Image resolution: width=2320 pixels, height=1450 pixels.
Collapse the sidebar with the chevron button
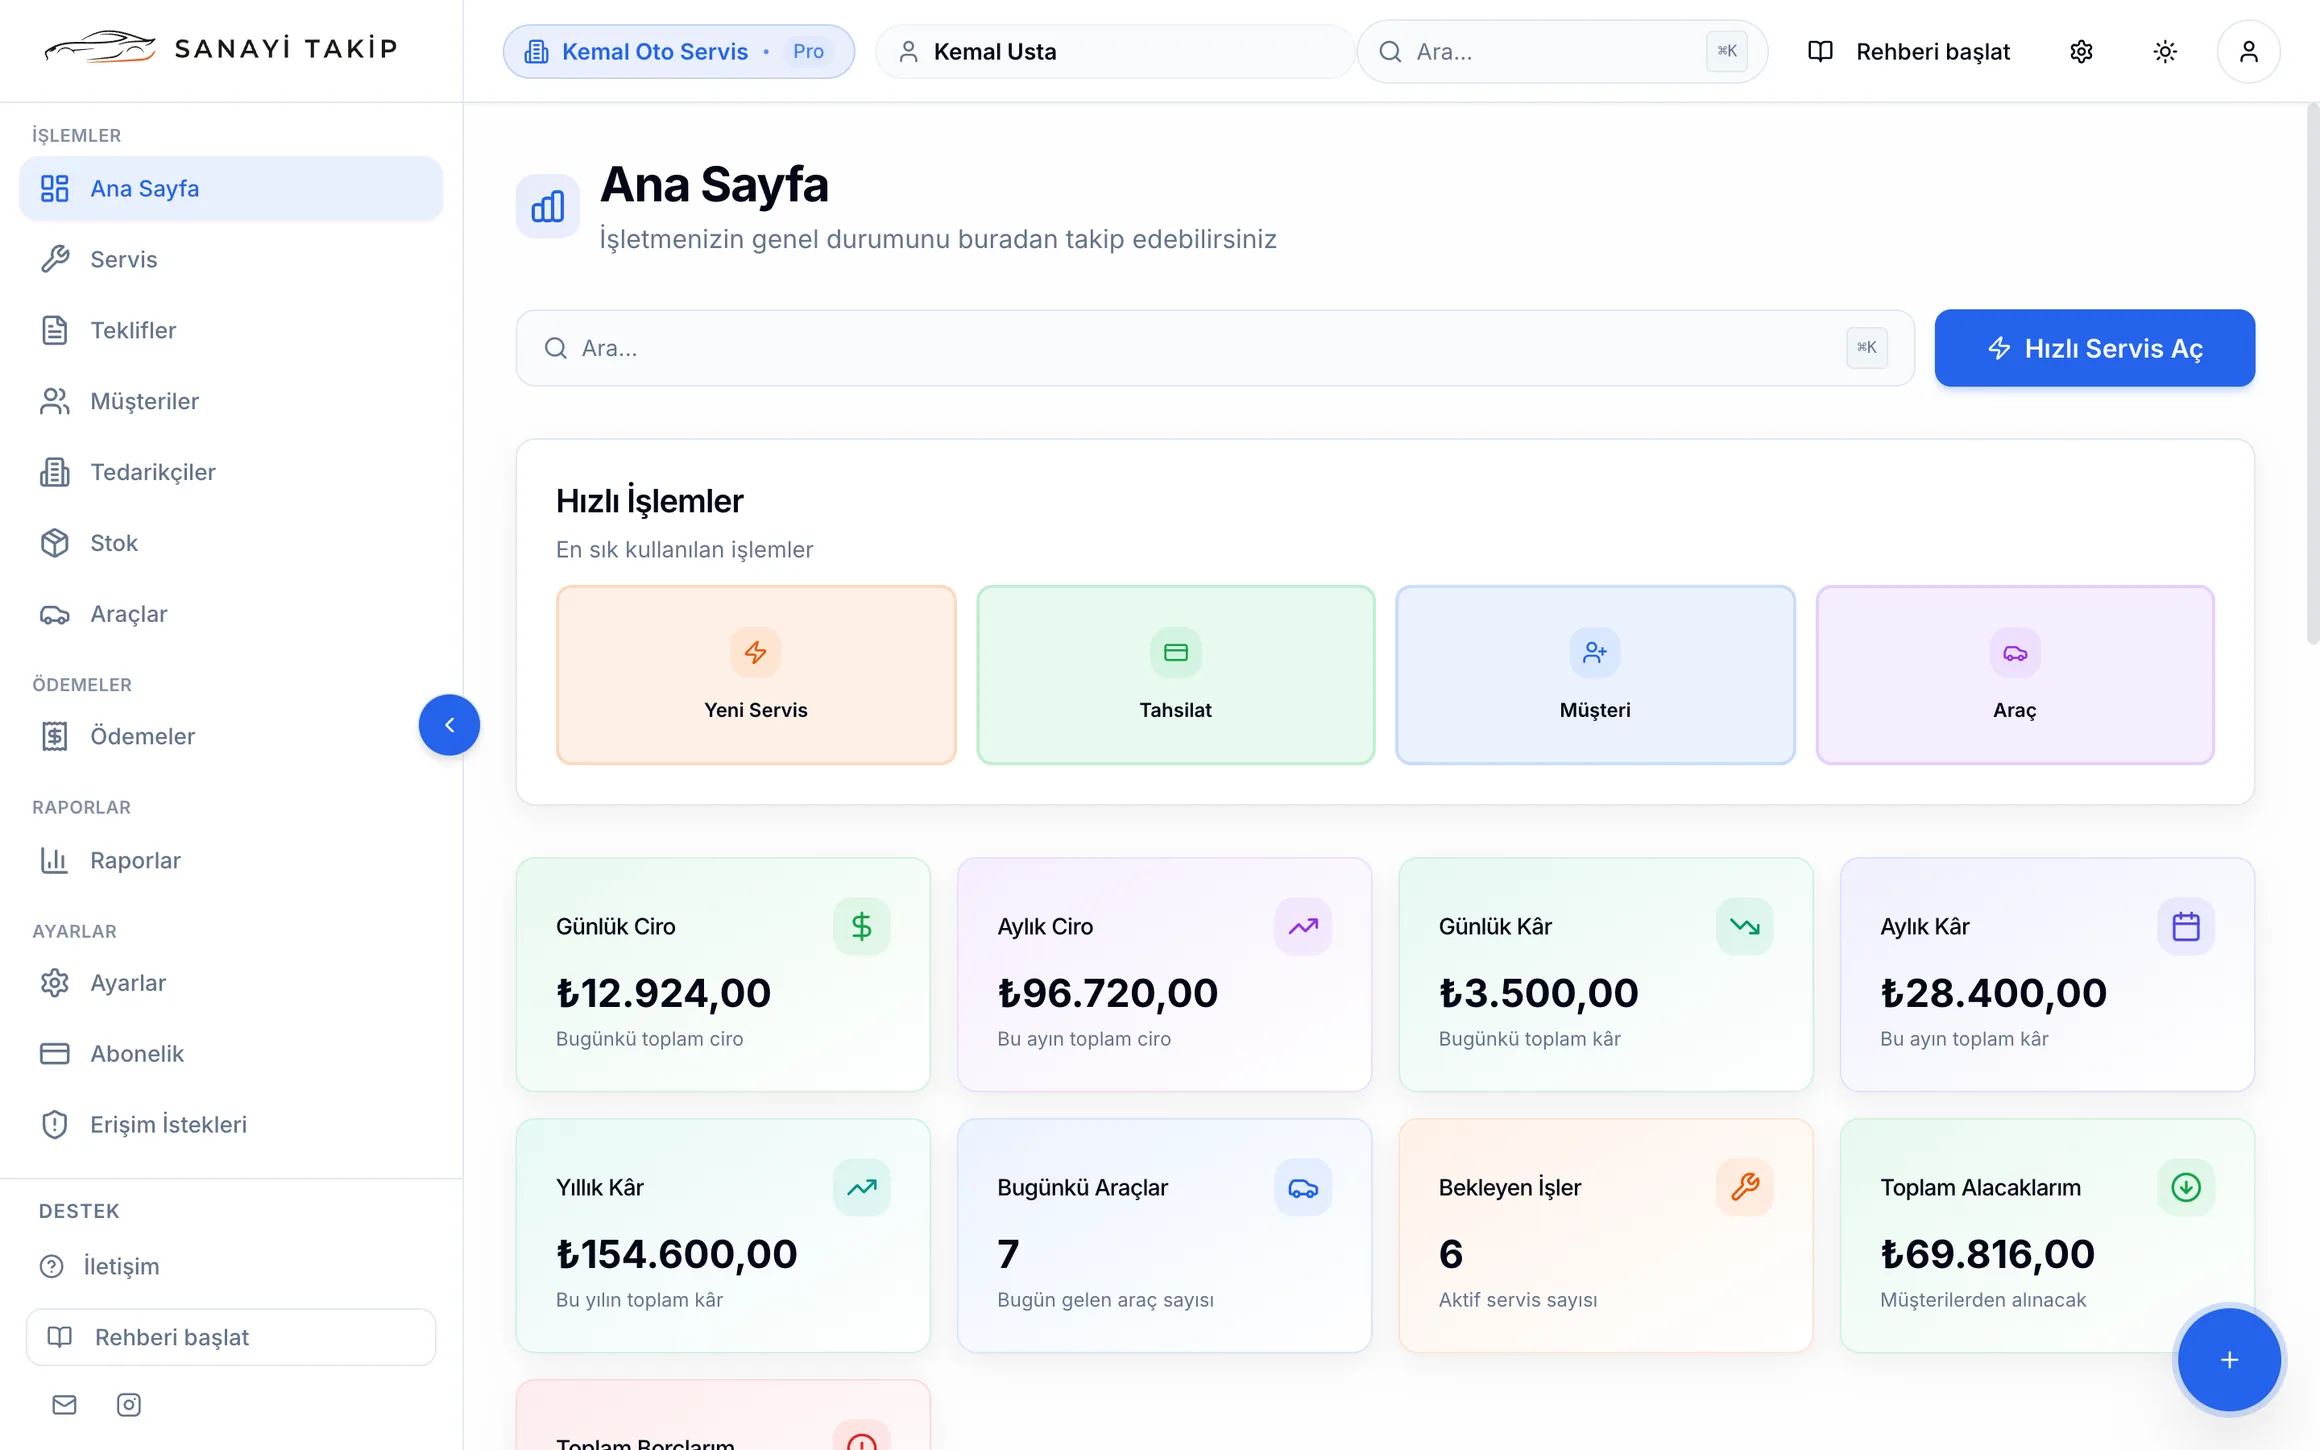point(449,724)
